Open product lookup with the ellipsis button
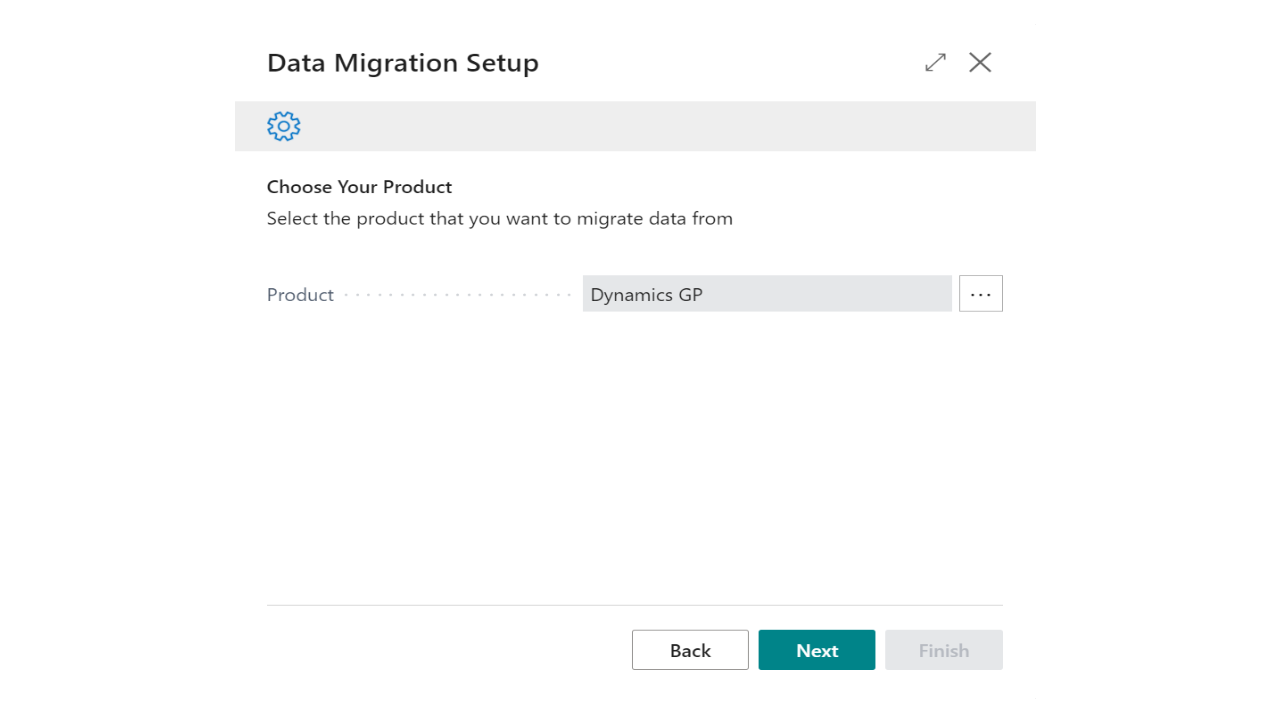1280x720 pixels. pyautogui.click(x=981, y=294)
